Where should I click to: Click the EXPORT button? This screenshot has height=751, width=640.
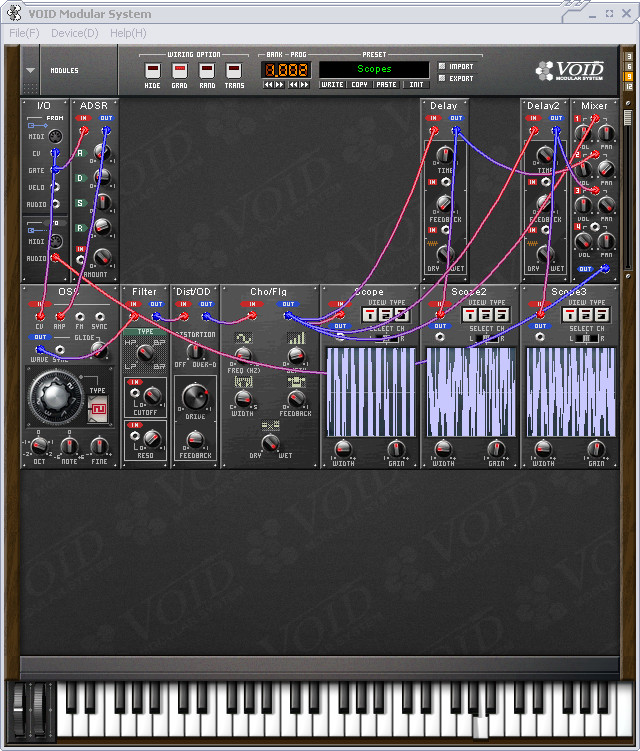pos(456,78)
